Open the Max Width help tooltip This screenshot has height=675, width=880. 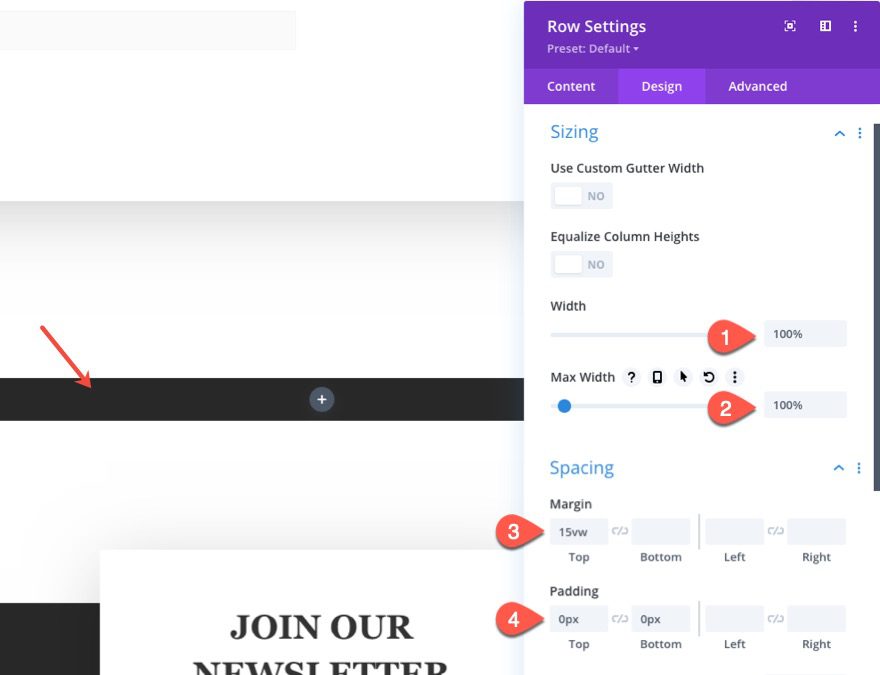click(x=631, y=377)
